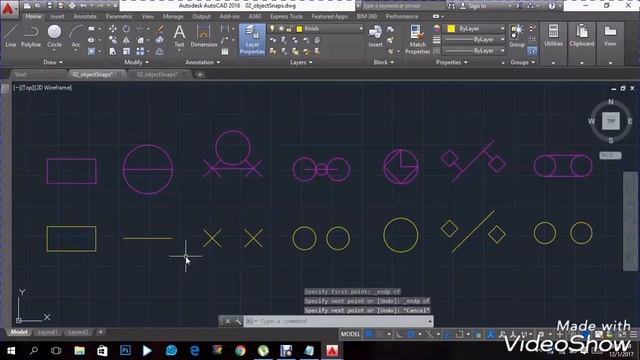Expand the Properties panel

(451, 62)
